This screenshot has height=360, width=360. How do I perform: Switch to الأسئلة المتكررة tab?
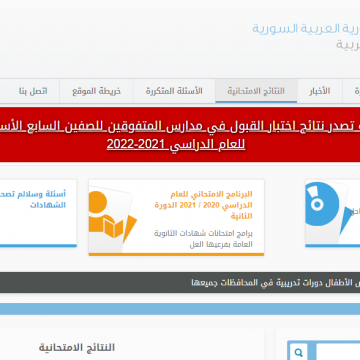point(174,91)
